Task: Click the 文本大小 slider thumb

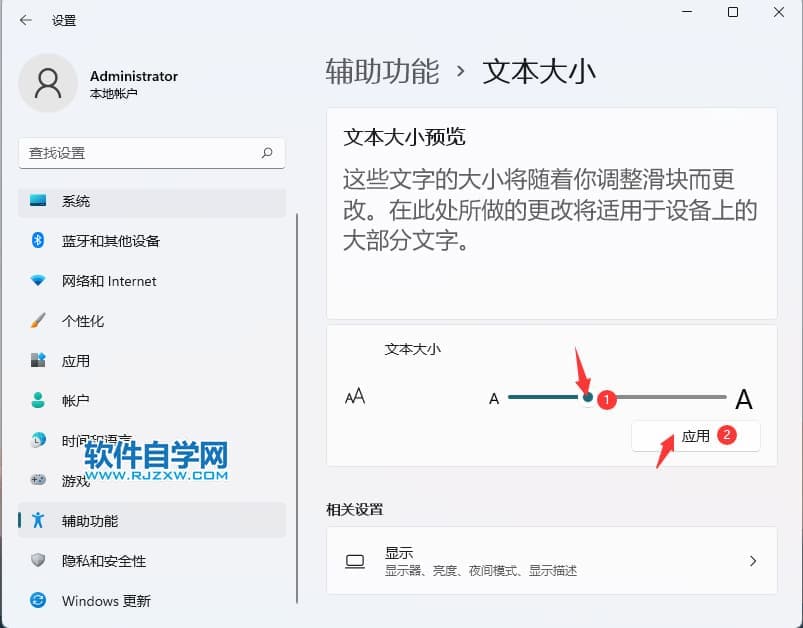Action: coord(588,398)
